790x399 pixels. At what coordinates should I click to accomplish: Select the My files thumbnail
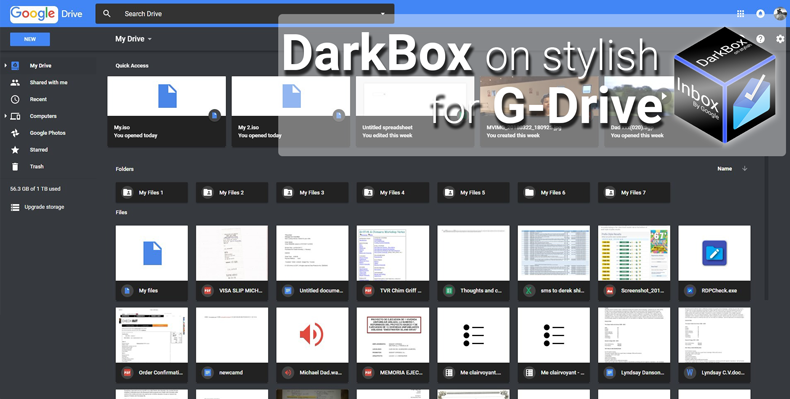click(152, 253)
